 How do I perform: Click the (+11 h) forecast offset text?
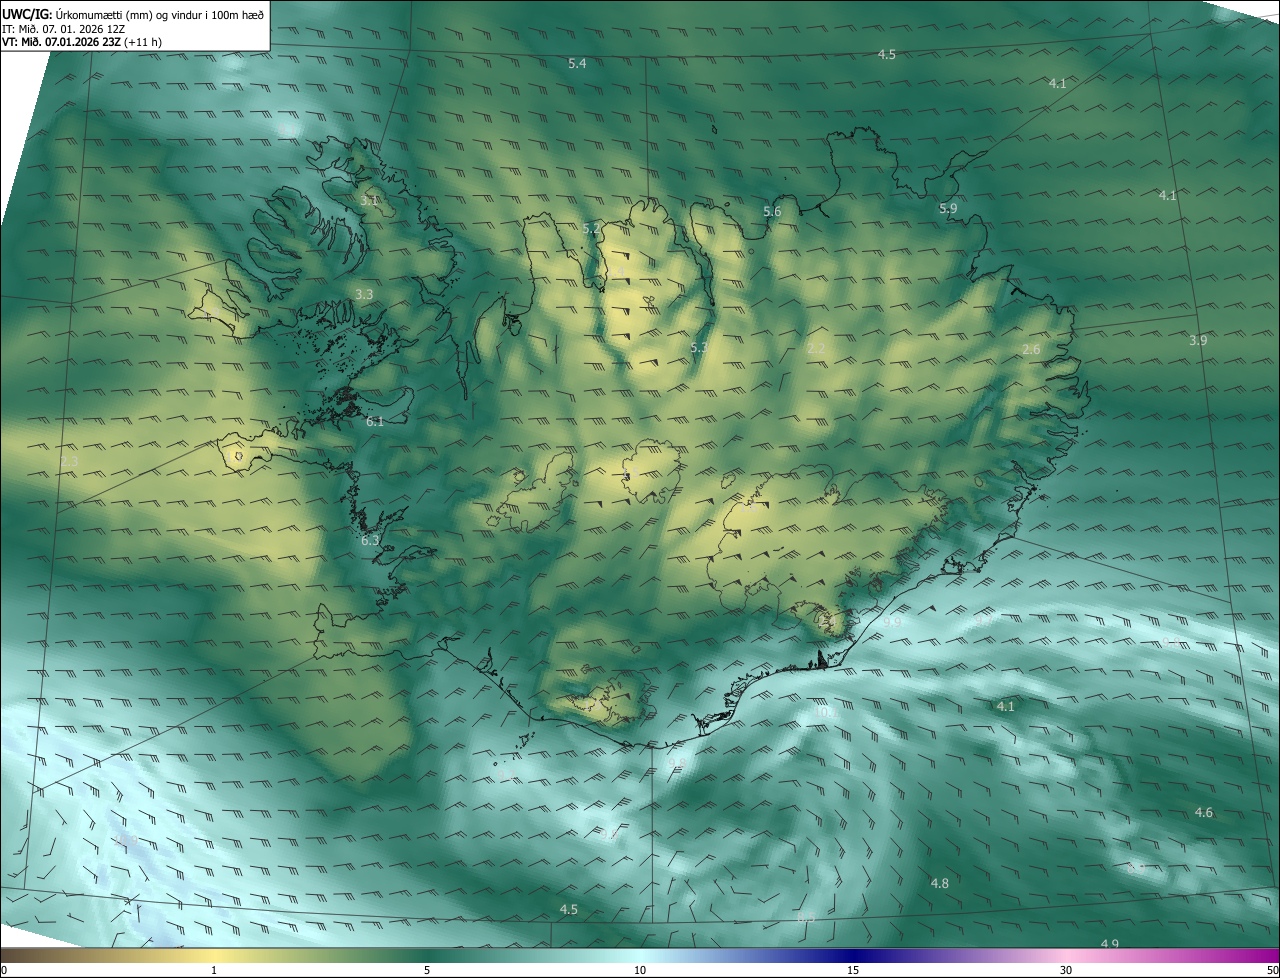[144, 42]
